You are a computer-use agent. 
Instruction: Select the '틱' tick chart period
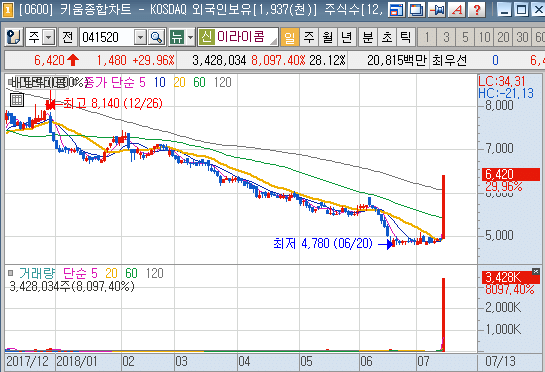pyautogui.click(x=406, y=37)
